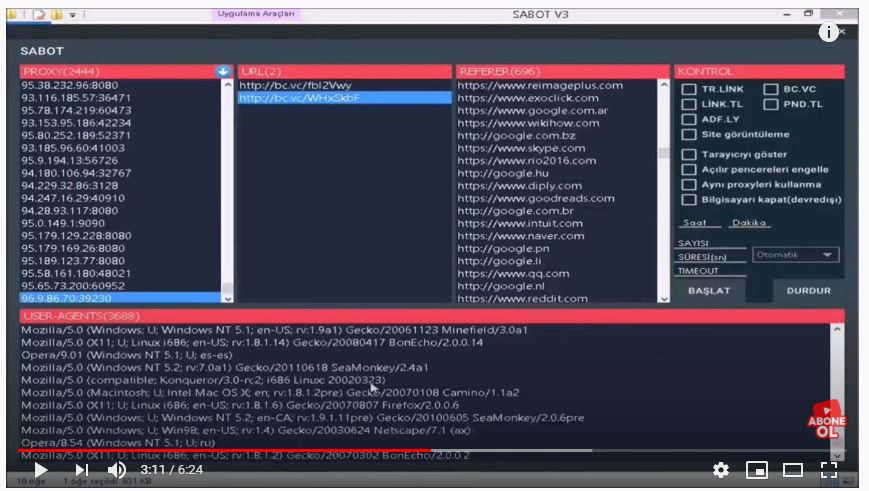Open video settings gear
The width and height of the screenshot is (869, 491).
click(720, 470)
